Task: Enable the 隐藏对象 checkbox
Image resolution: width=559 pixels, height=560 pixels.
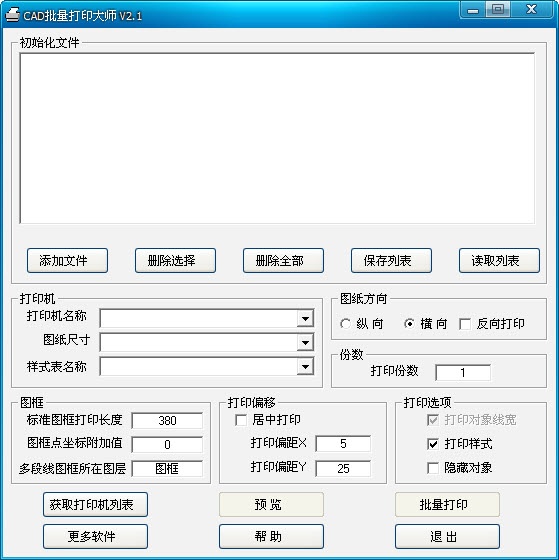Action: (x=433, y=468)
